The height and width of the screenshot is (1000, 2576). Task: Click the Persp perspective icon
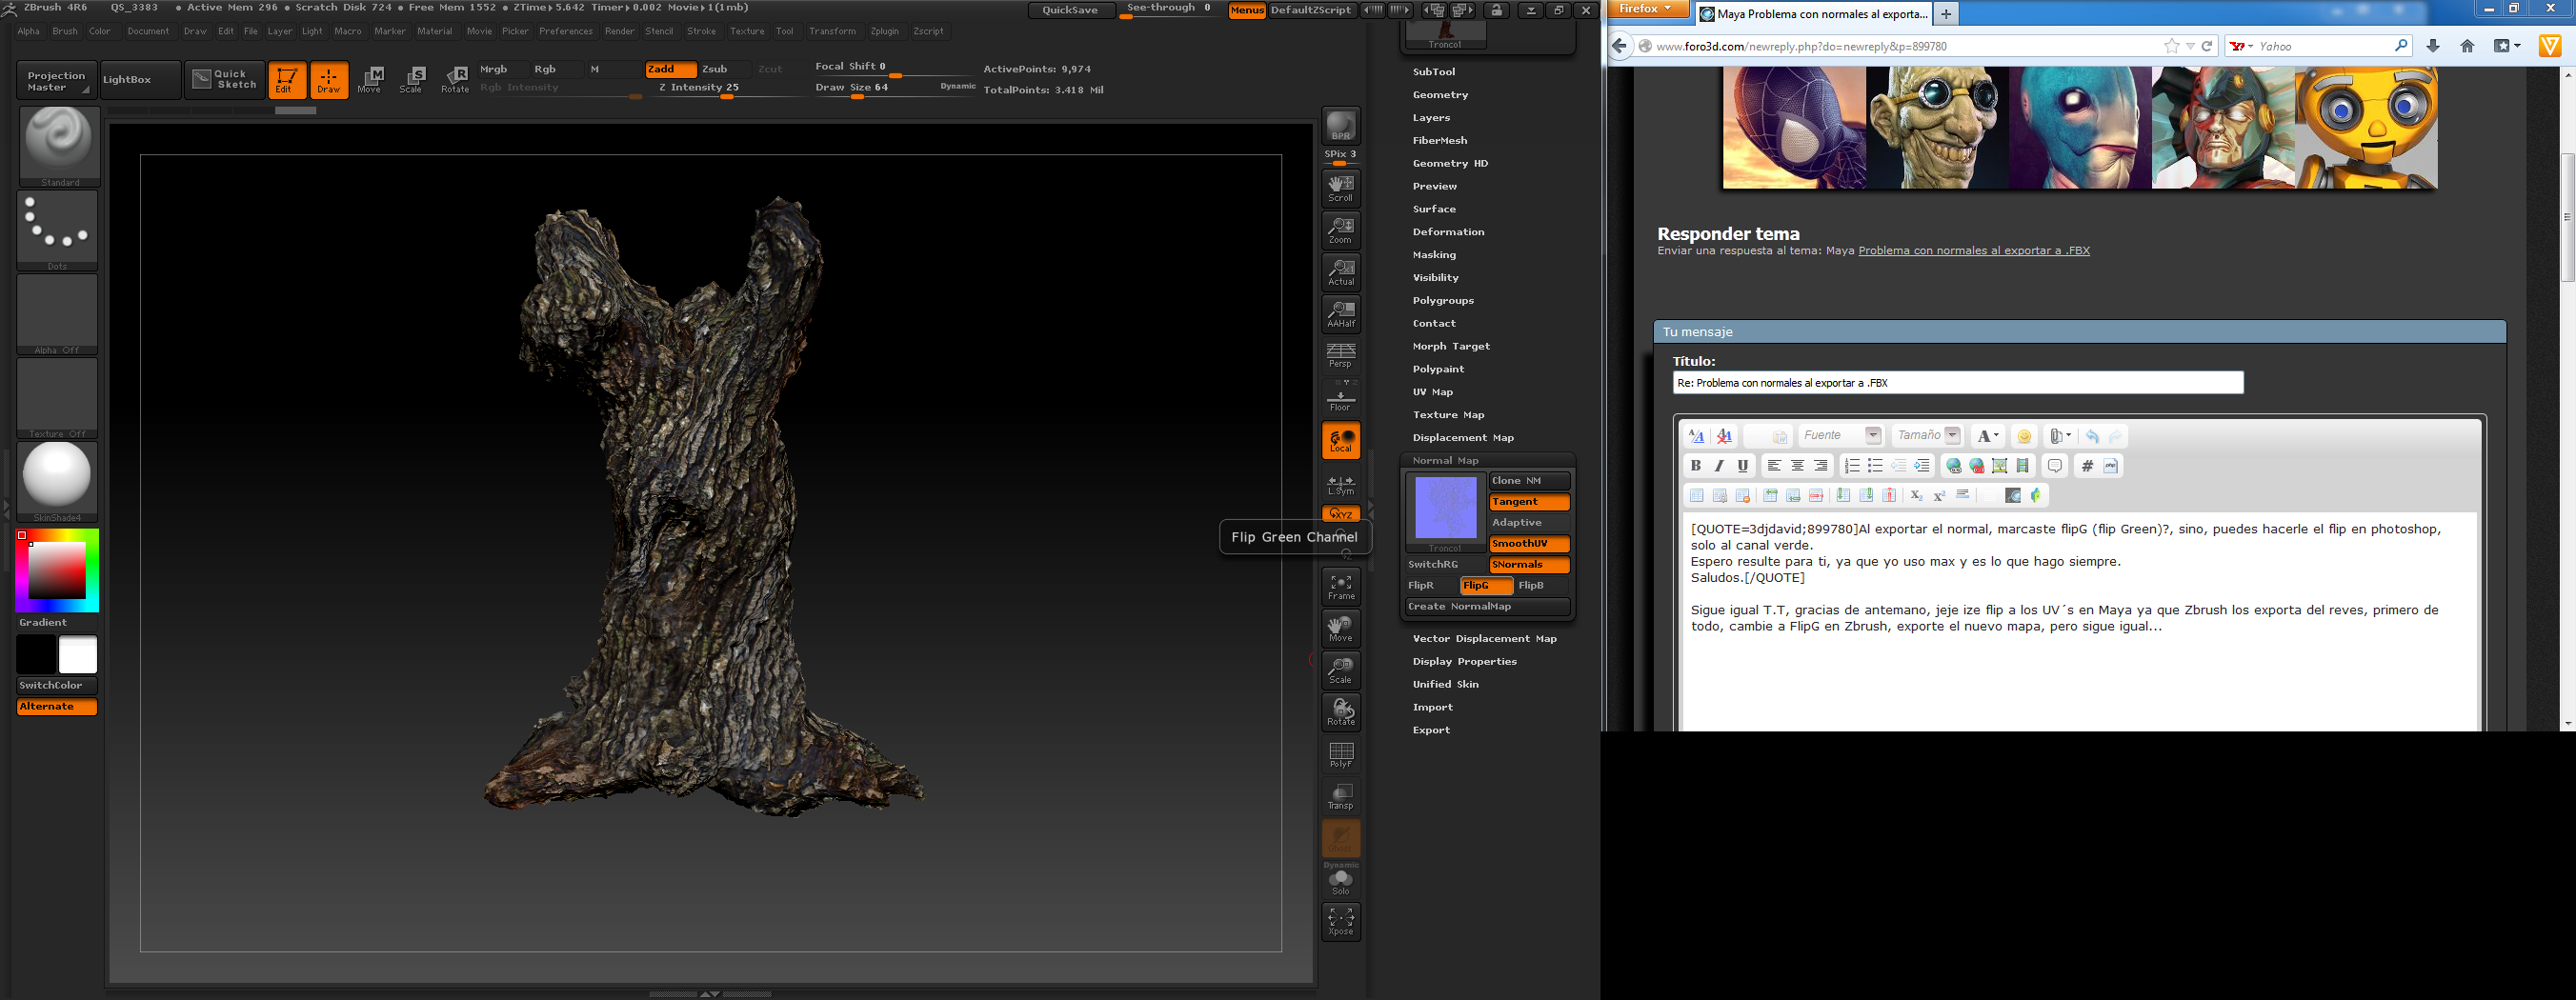coord(1340,355)
